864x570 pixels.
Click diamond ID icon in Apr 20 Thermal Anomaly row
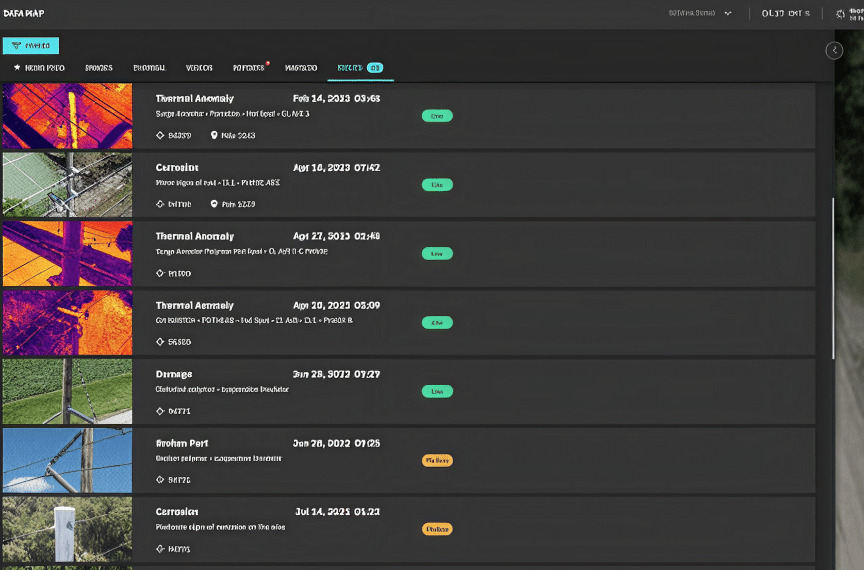pos(160,342)
